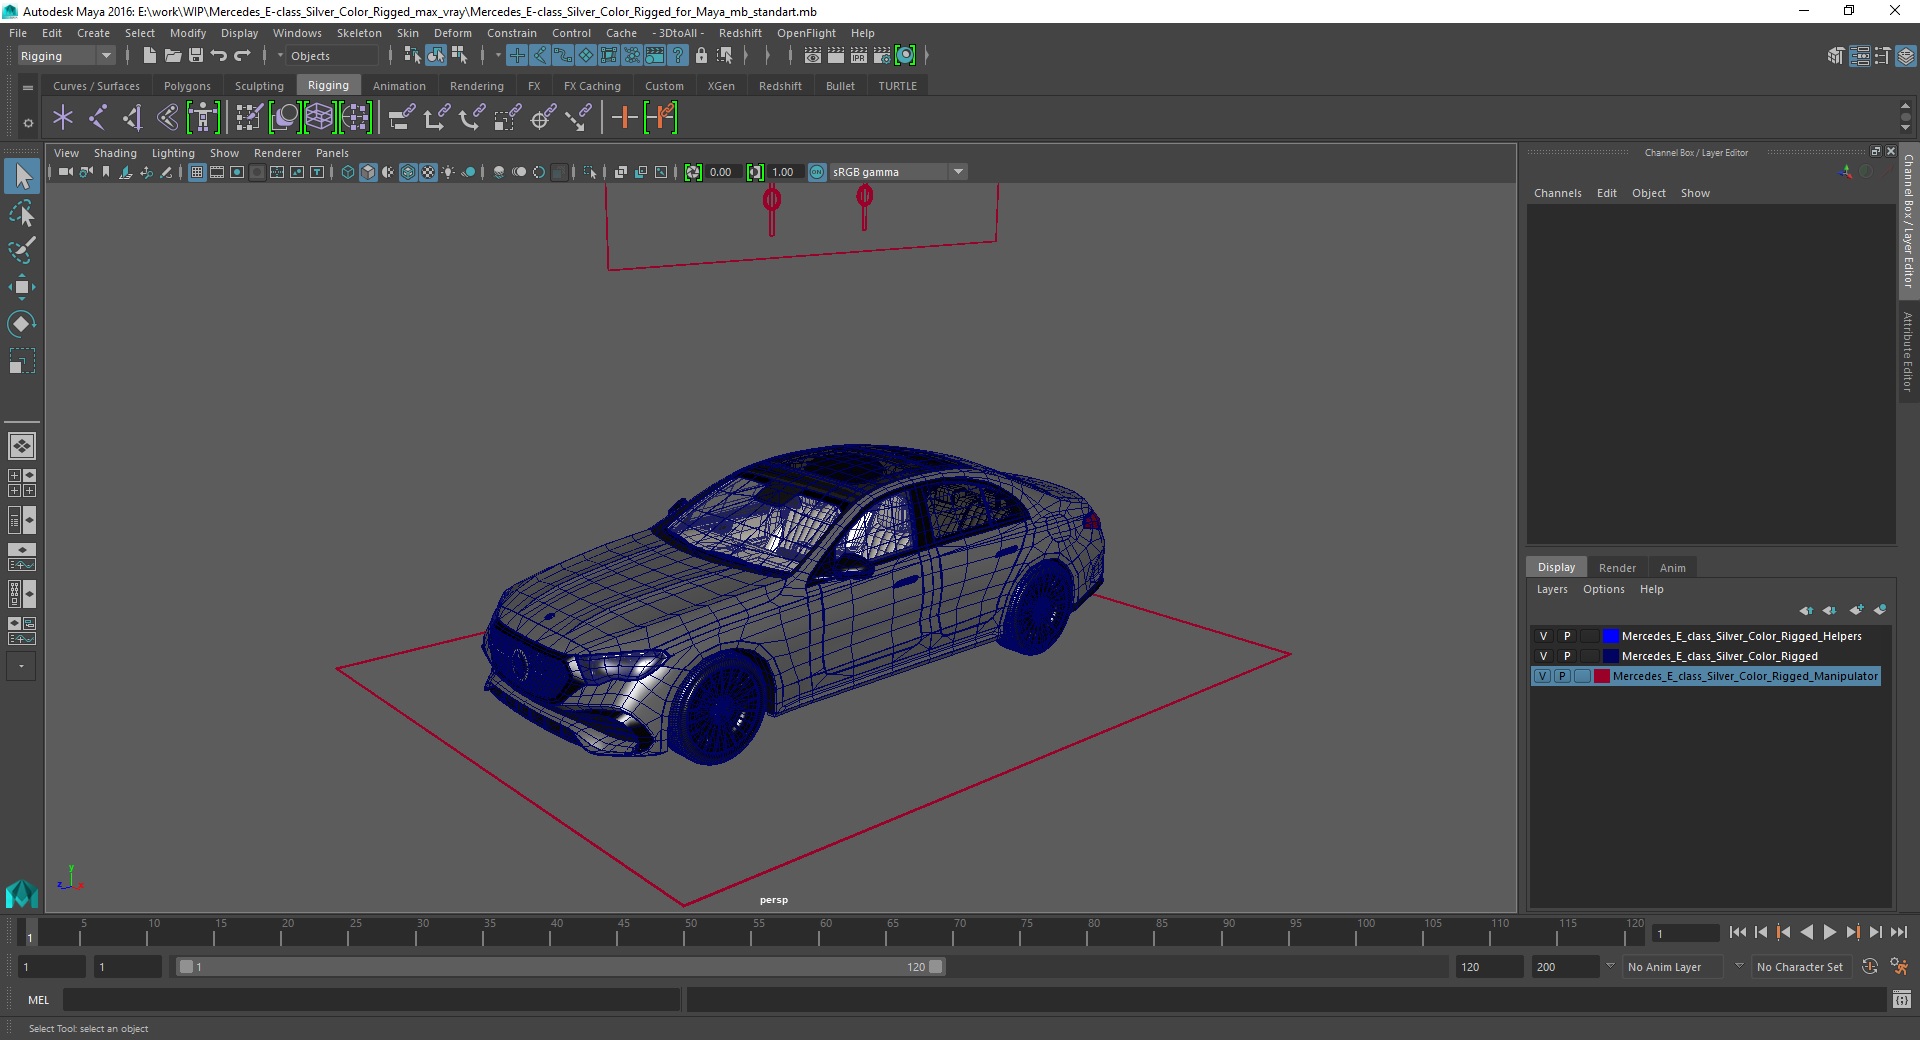Click the New Scene file icon

(x=150, y=56)
